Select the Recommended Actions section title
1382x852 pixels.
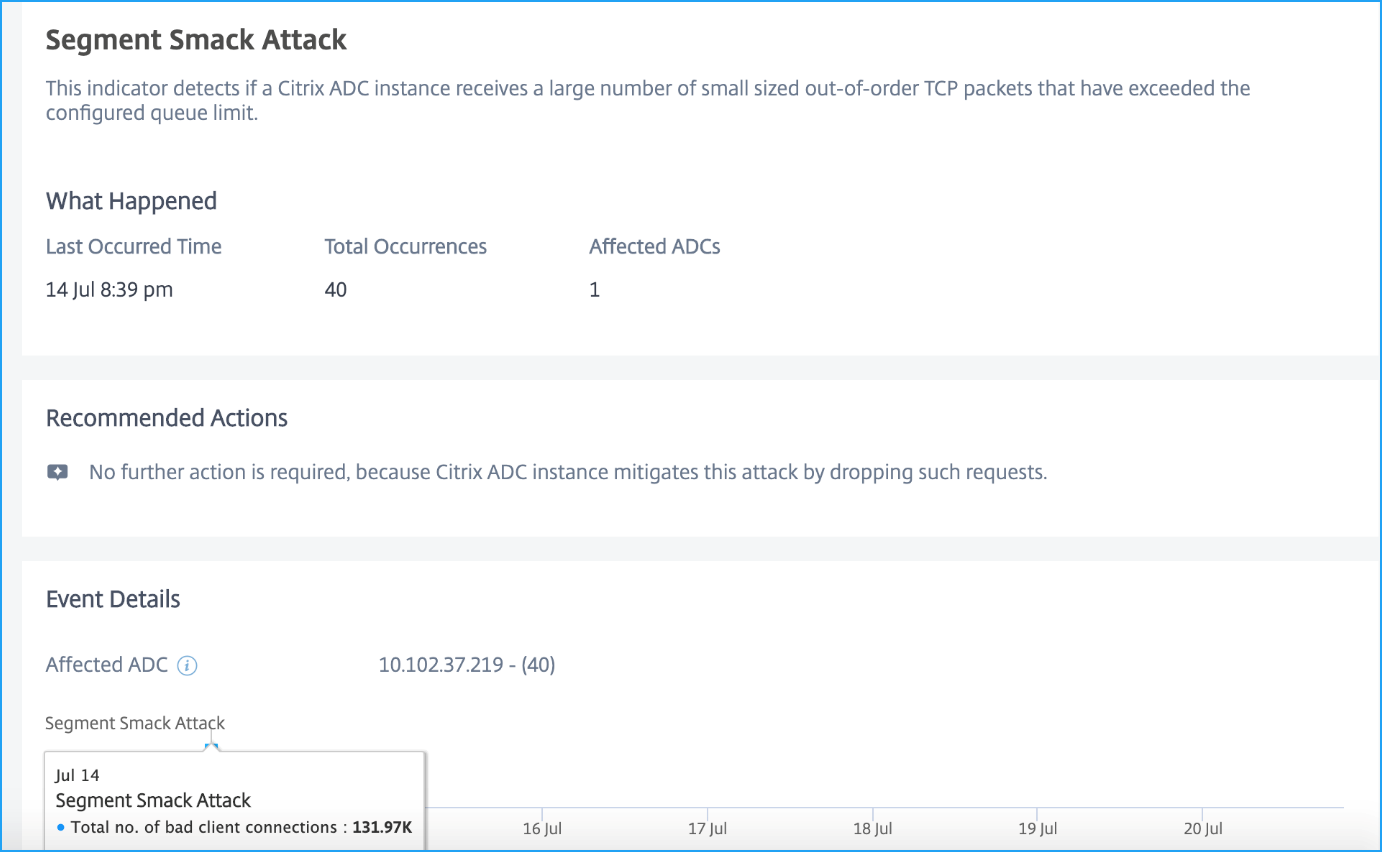167,418
